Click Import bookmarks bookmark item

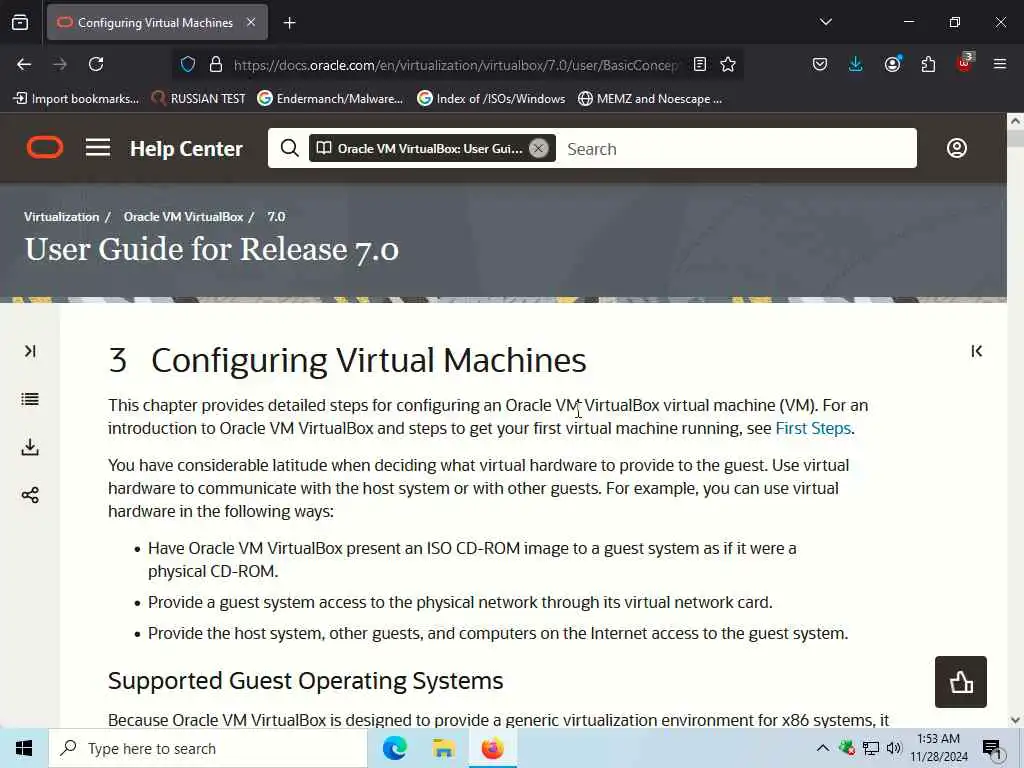[76, 99]
